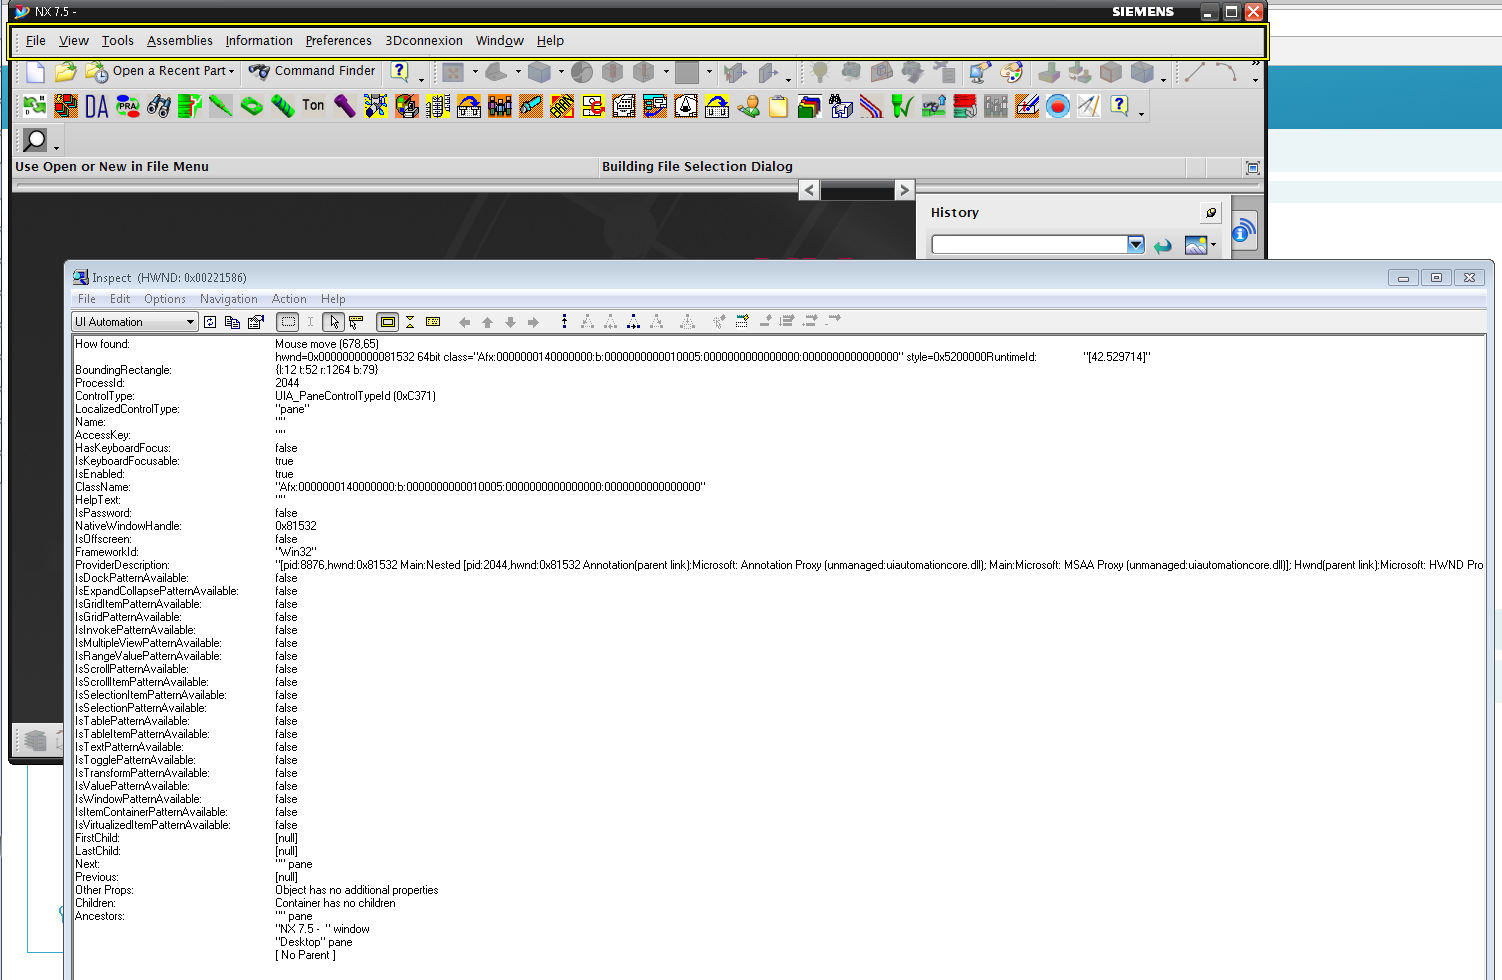
Task: Expand the Open a Recent Part dropdown
Action: [x=231, y=72]
